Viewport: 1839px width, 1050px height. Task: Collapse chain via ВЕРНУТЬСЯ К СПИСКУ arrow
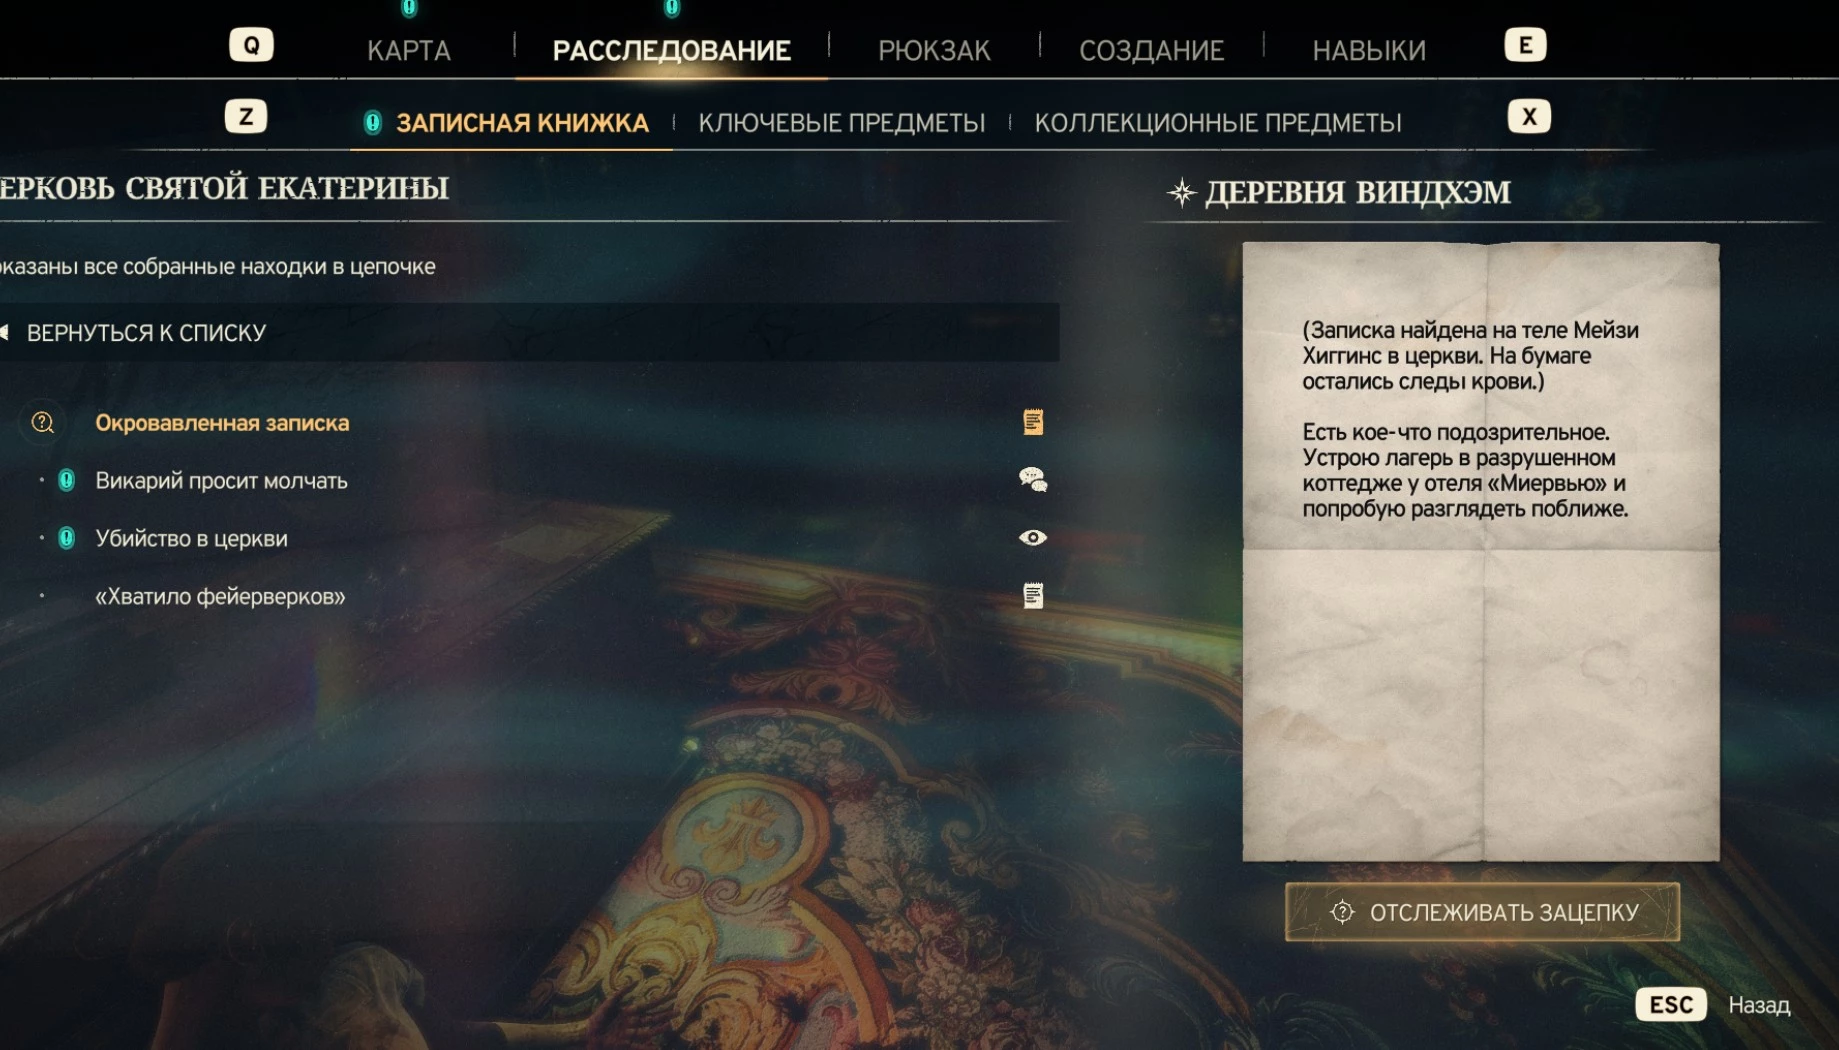[x=5, y=332]
